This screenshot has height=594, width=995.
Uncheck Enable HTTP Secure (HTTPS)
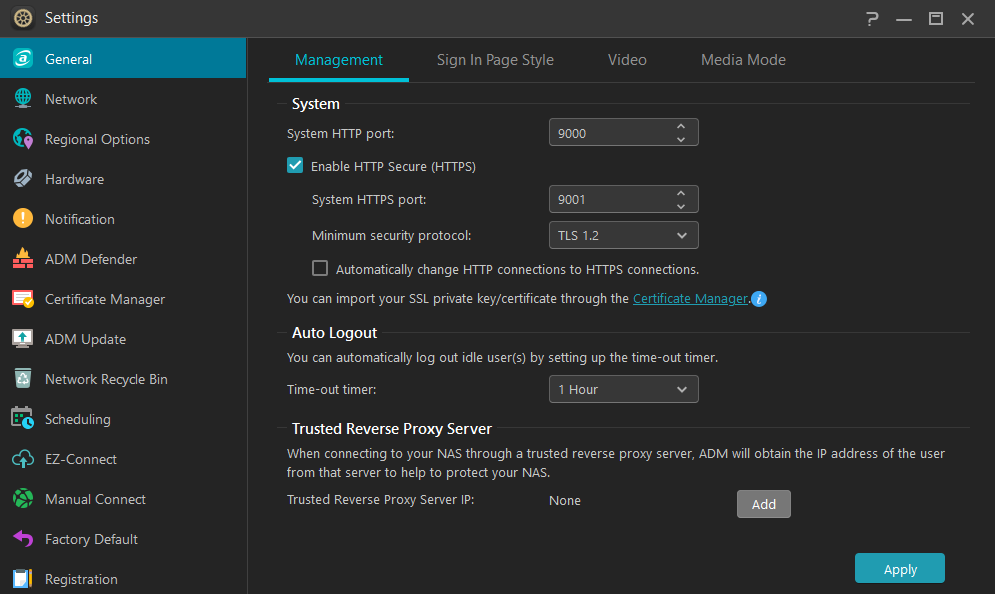[x=295, y=166]
